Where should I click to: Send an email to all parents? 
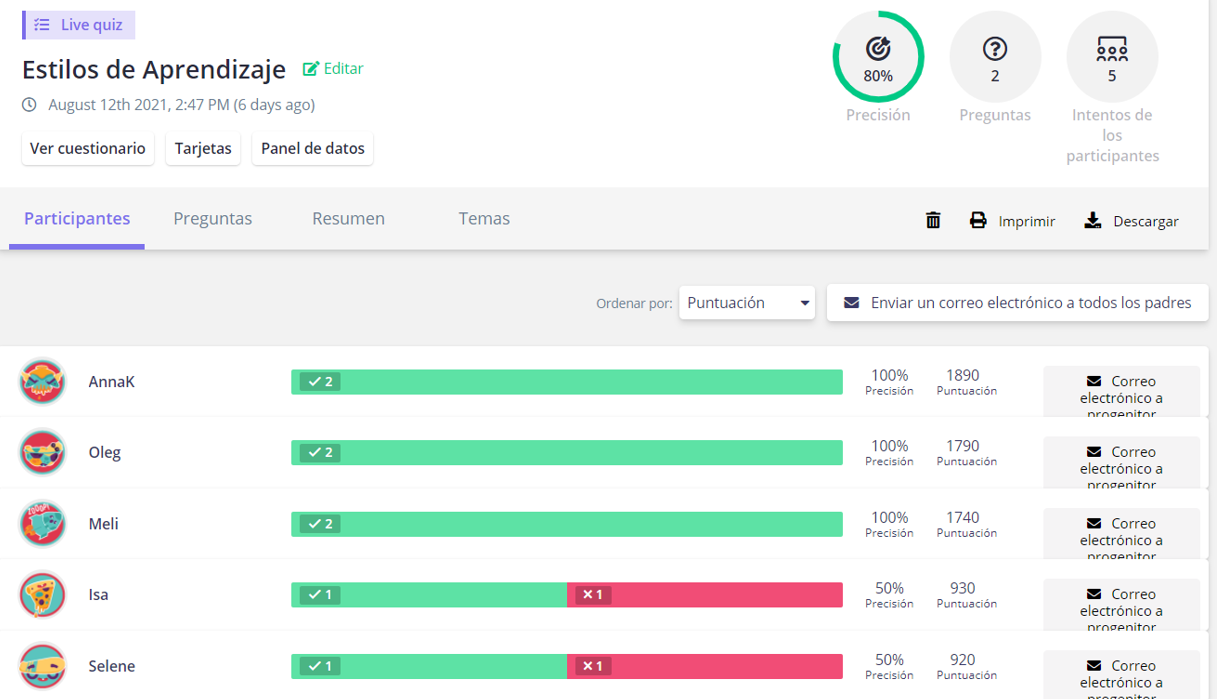pyautogui.click(x=1017, y=303)
